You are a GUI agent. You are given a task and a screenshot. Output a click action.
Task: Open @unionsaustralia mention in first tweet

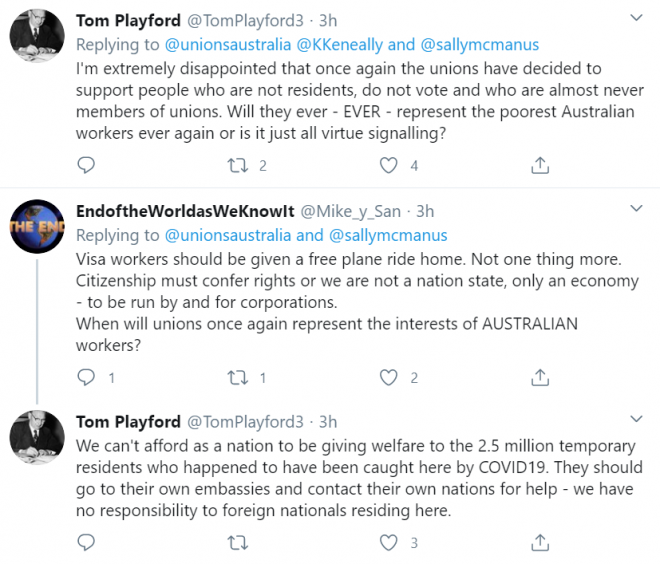[x=226, y=44]
